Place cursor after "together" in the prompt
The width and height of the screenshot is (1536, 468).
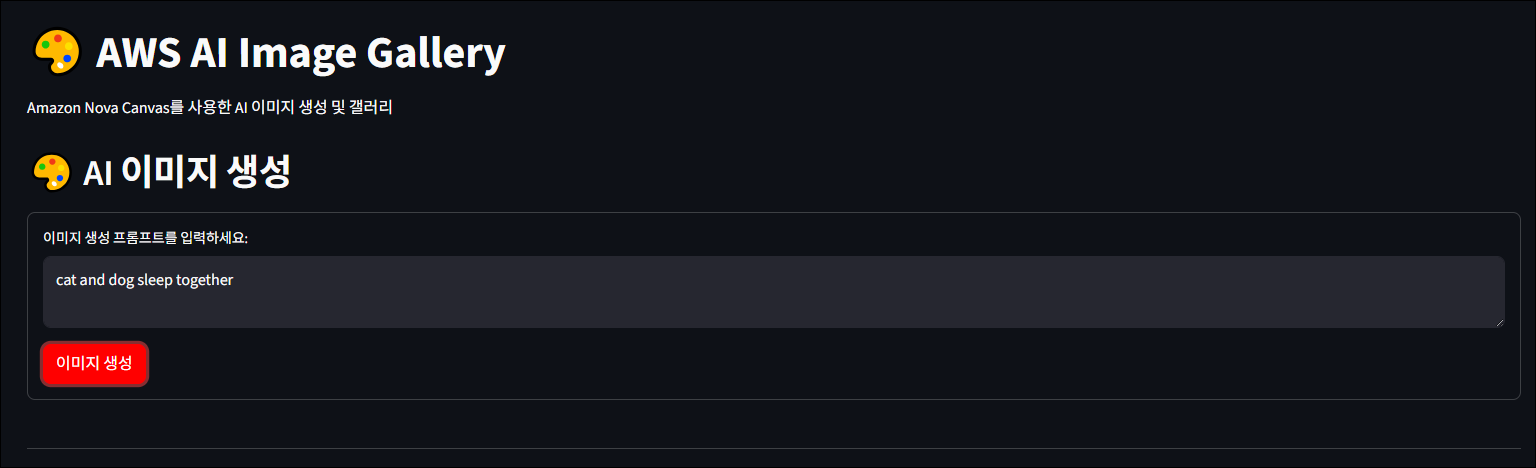(x=234, y=280)
